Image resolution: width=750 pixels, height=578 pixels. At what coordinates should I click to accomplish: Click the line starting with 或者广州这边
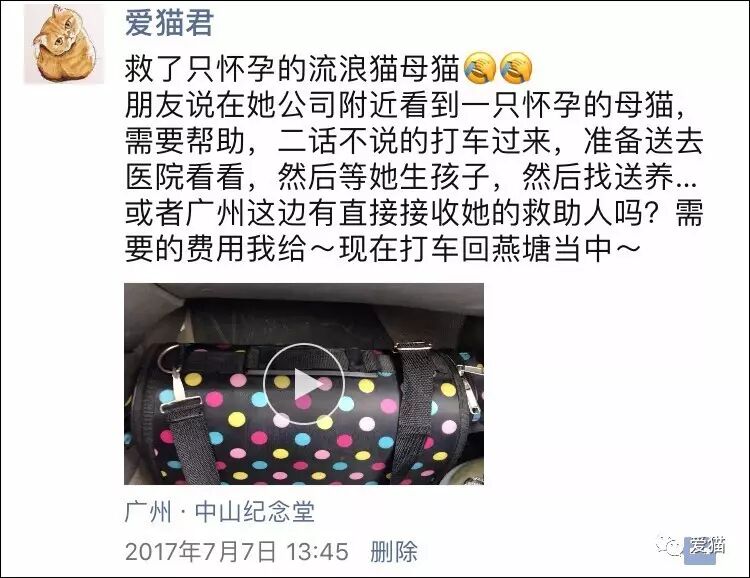[414, 212]
